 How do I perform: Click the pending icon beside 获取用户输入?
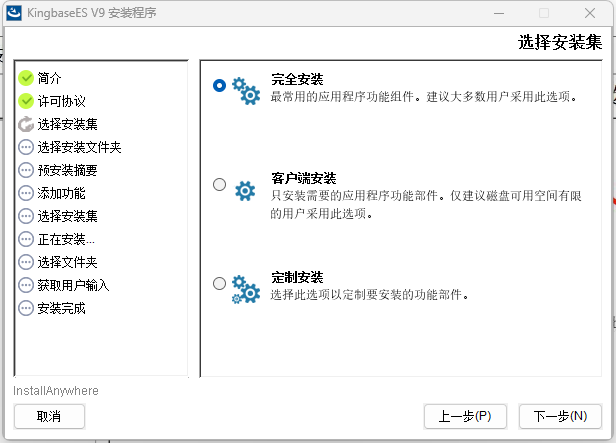click(x=26, y=285)
